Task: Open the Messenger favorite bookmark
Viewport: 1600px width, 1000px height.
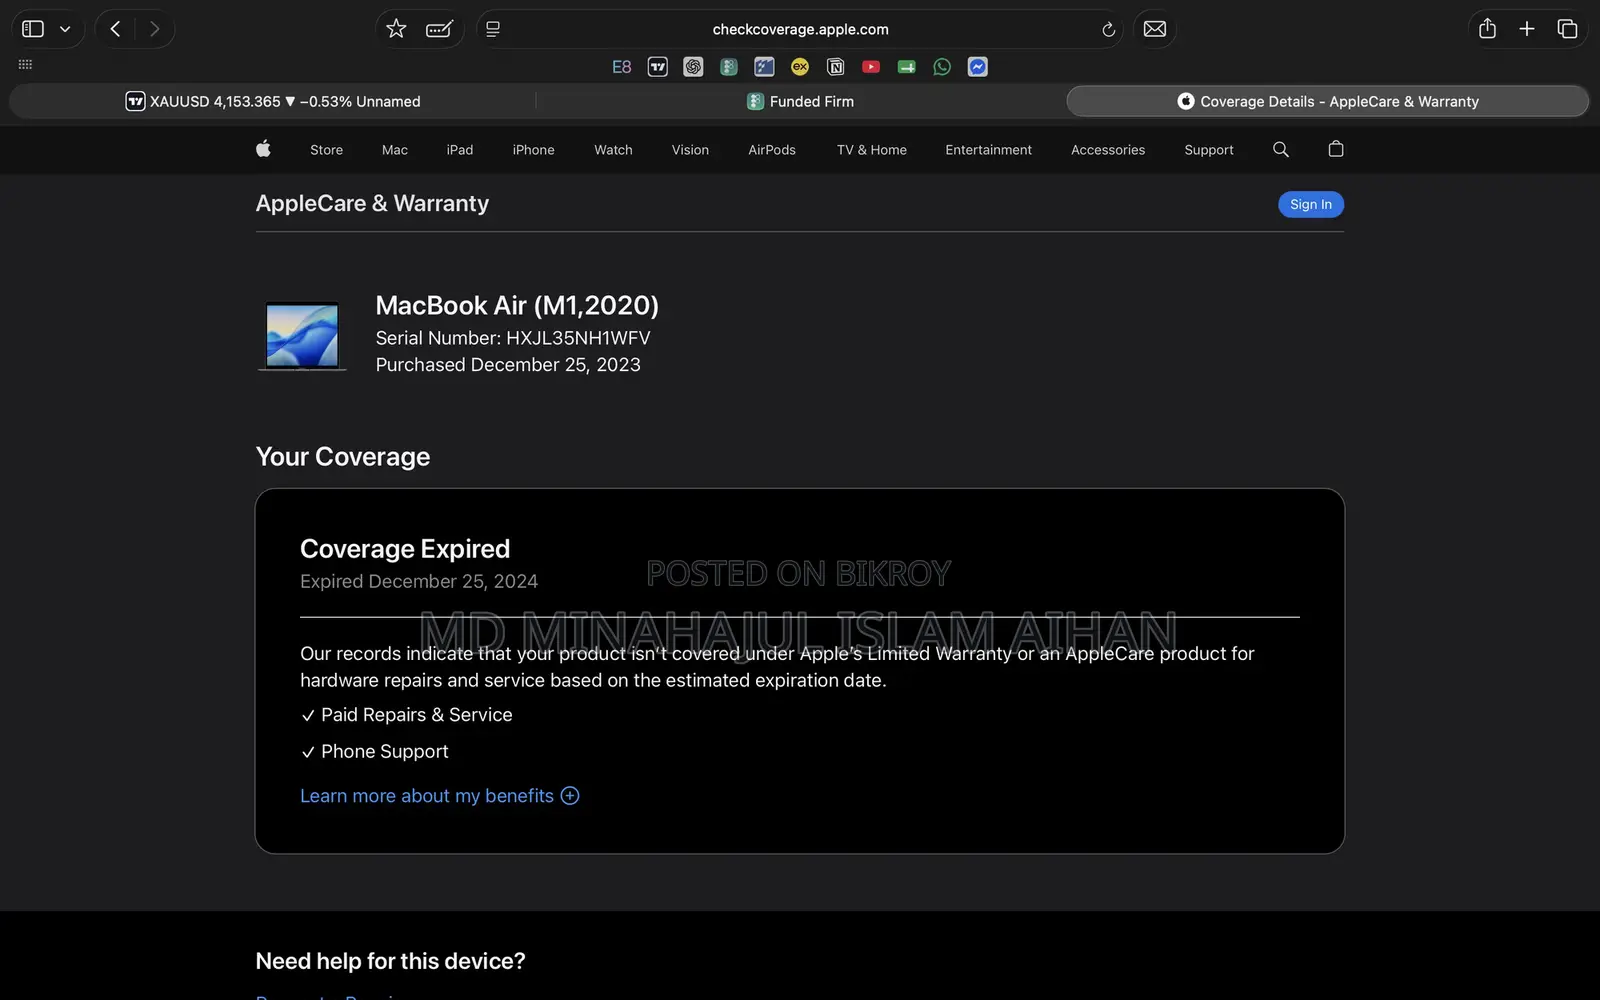Action: (x=978, y=67)
